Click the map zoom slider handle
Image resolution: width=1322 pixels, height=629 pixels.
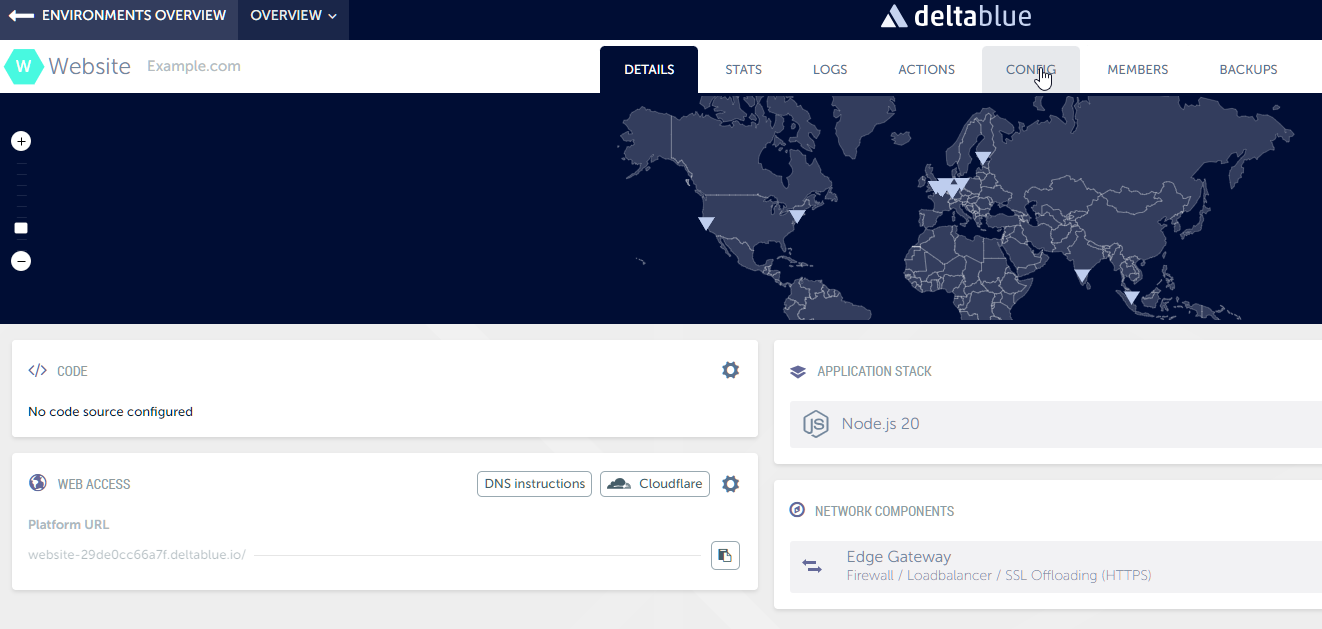click(21, 228)
